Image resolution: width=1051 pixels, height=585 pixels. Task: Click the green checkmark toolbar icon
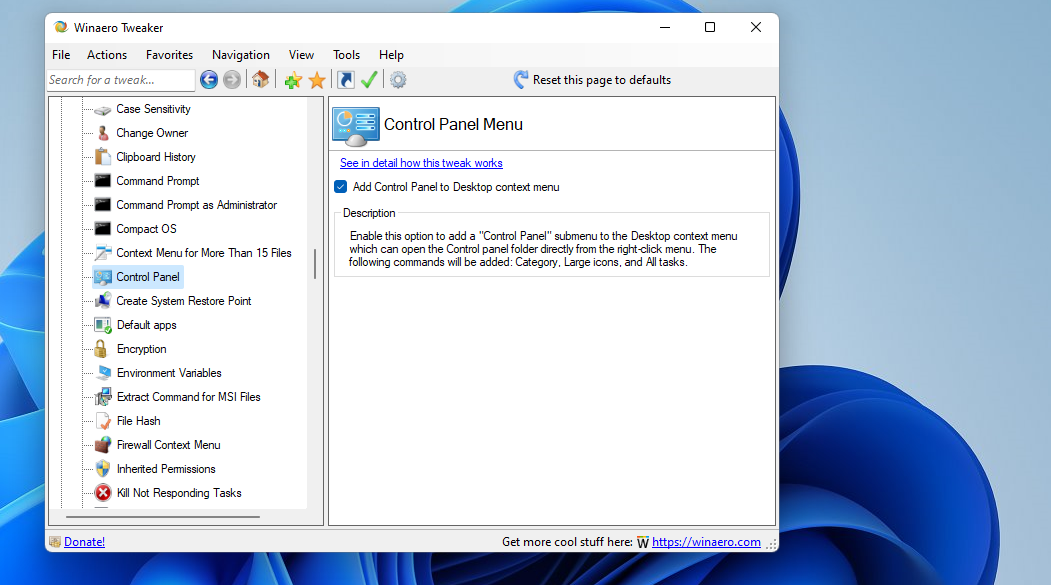pos(369,79)
